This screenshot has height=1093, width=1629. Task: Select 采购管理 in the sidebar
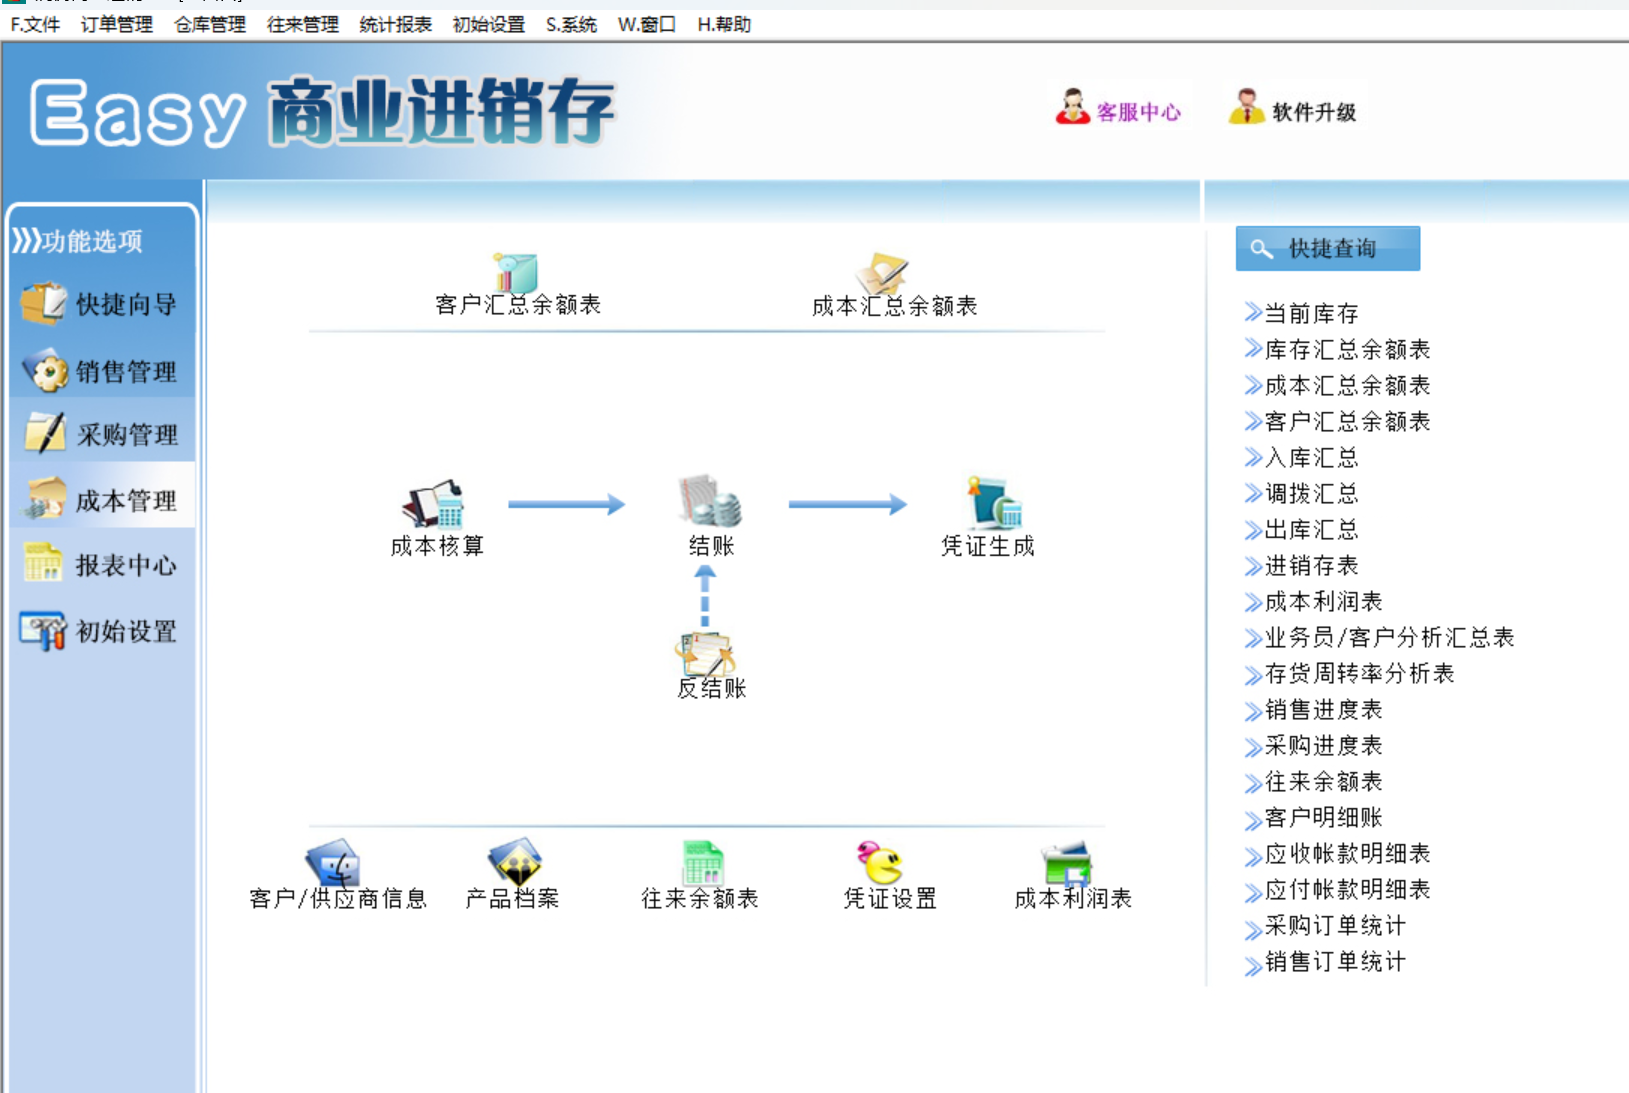point(101,434)
